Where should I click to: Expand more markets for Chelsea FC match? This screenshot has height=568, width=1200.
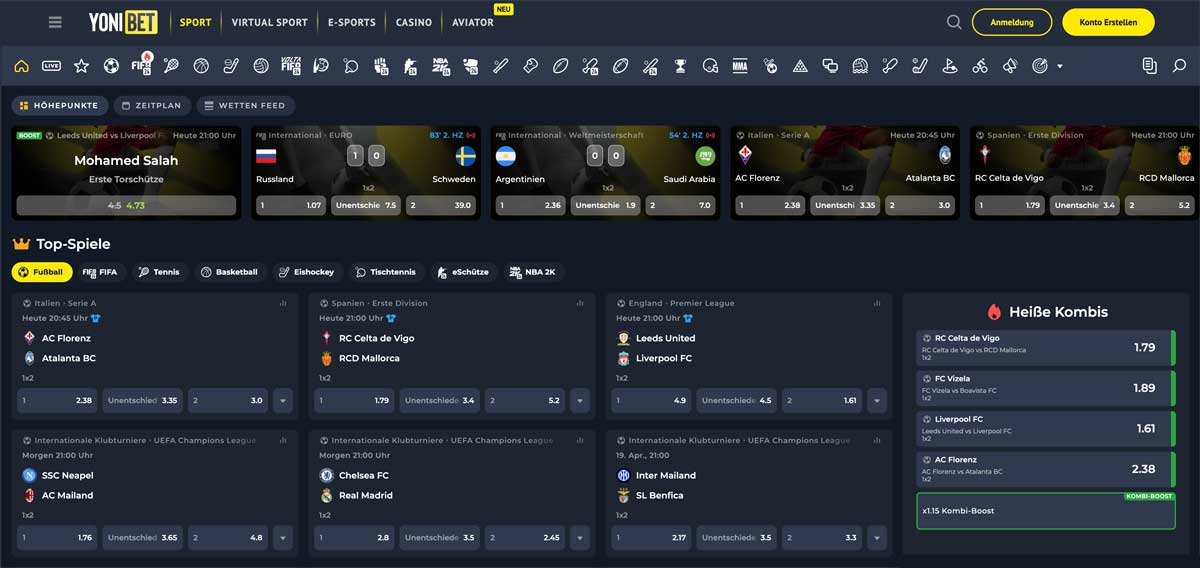[x=580, y=537]
